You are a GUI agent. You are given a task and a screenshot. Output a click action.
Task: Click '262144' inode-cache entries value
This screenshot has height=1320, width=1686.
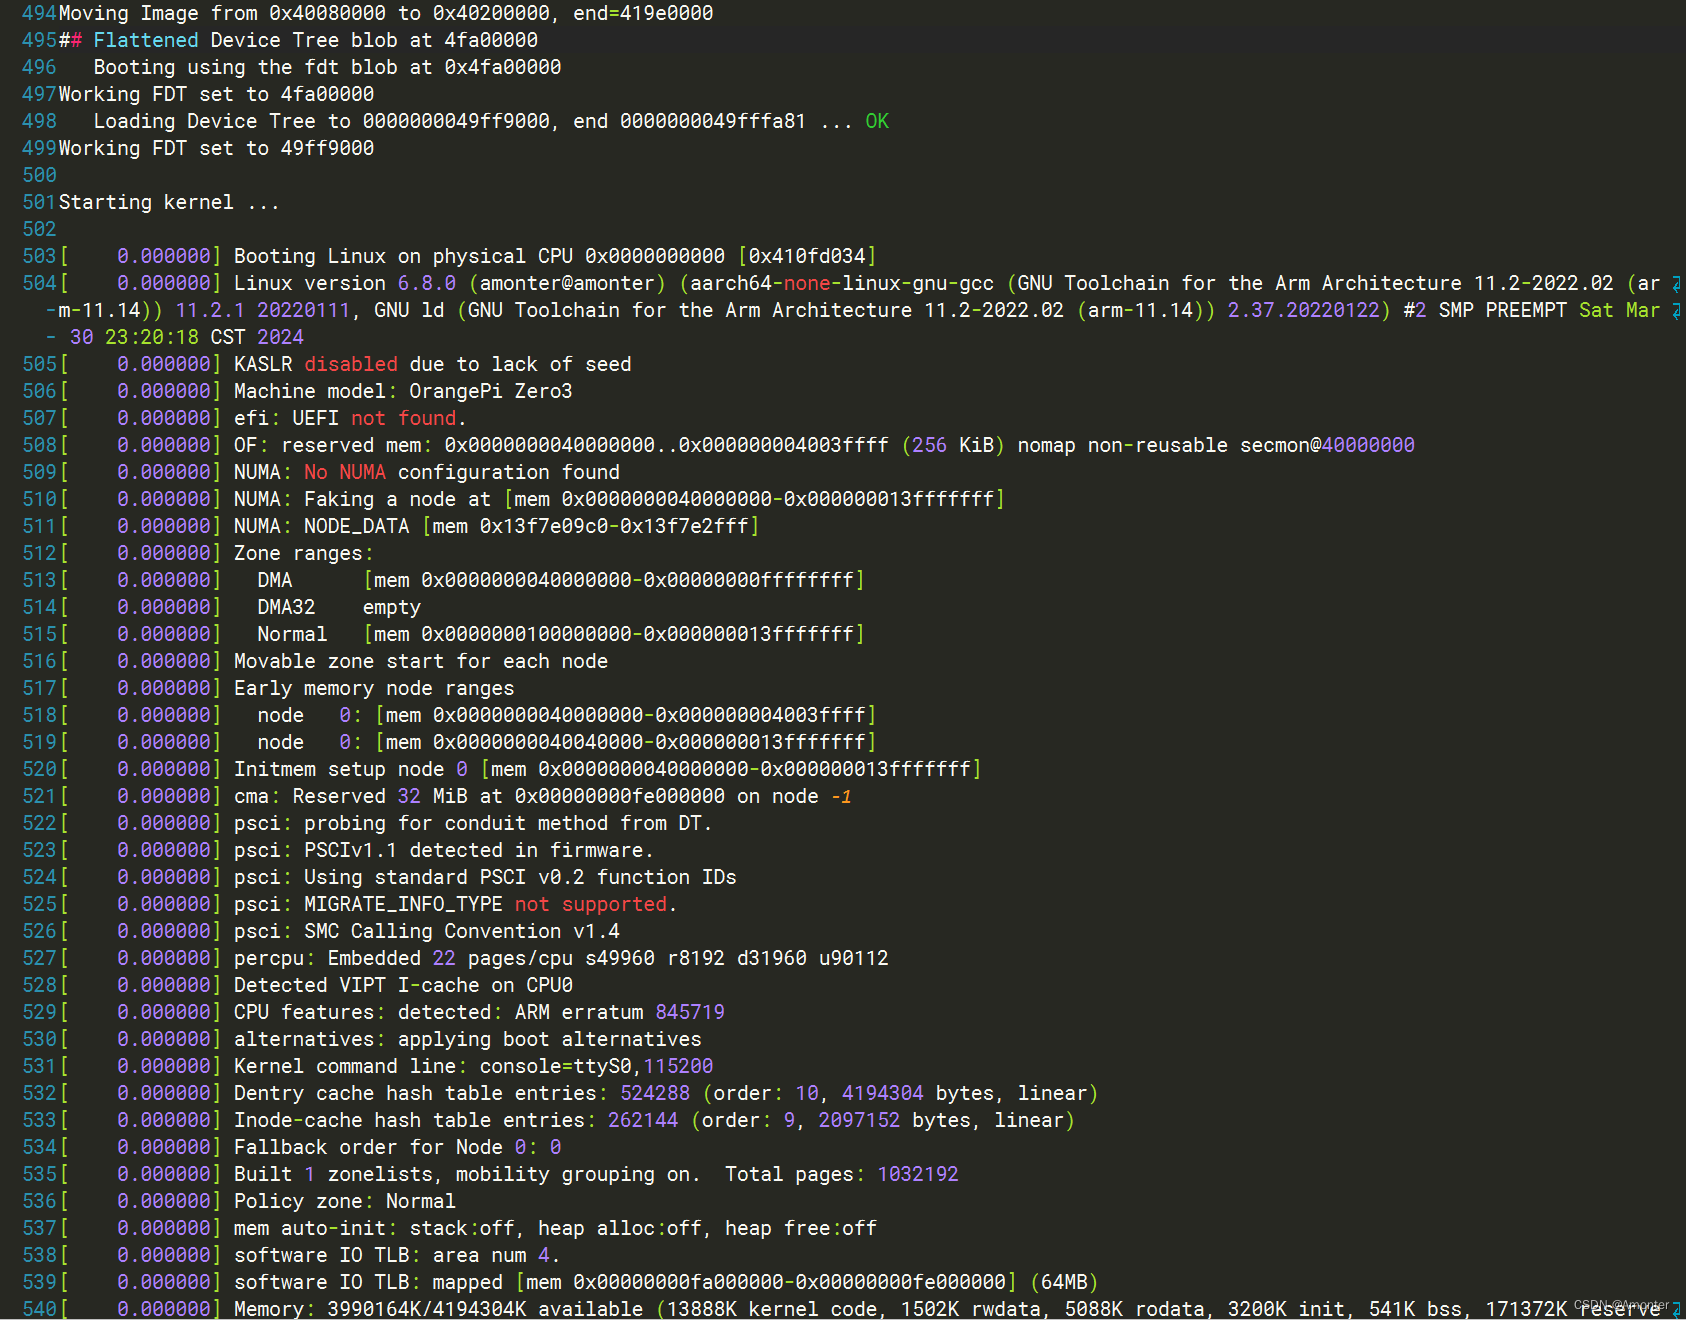coord(643,1120)
